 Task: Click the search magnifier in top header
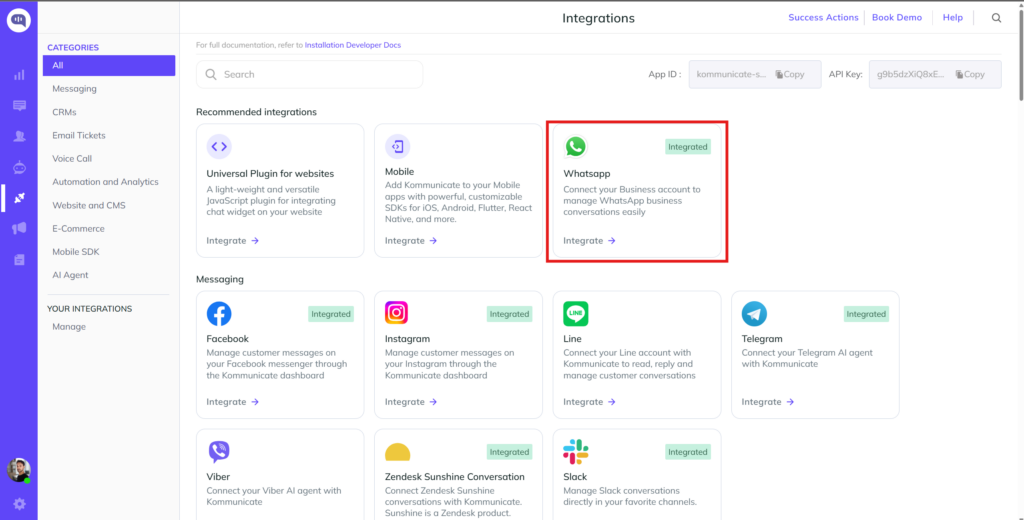996,18
